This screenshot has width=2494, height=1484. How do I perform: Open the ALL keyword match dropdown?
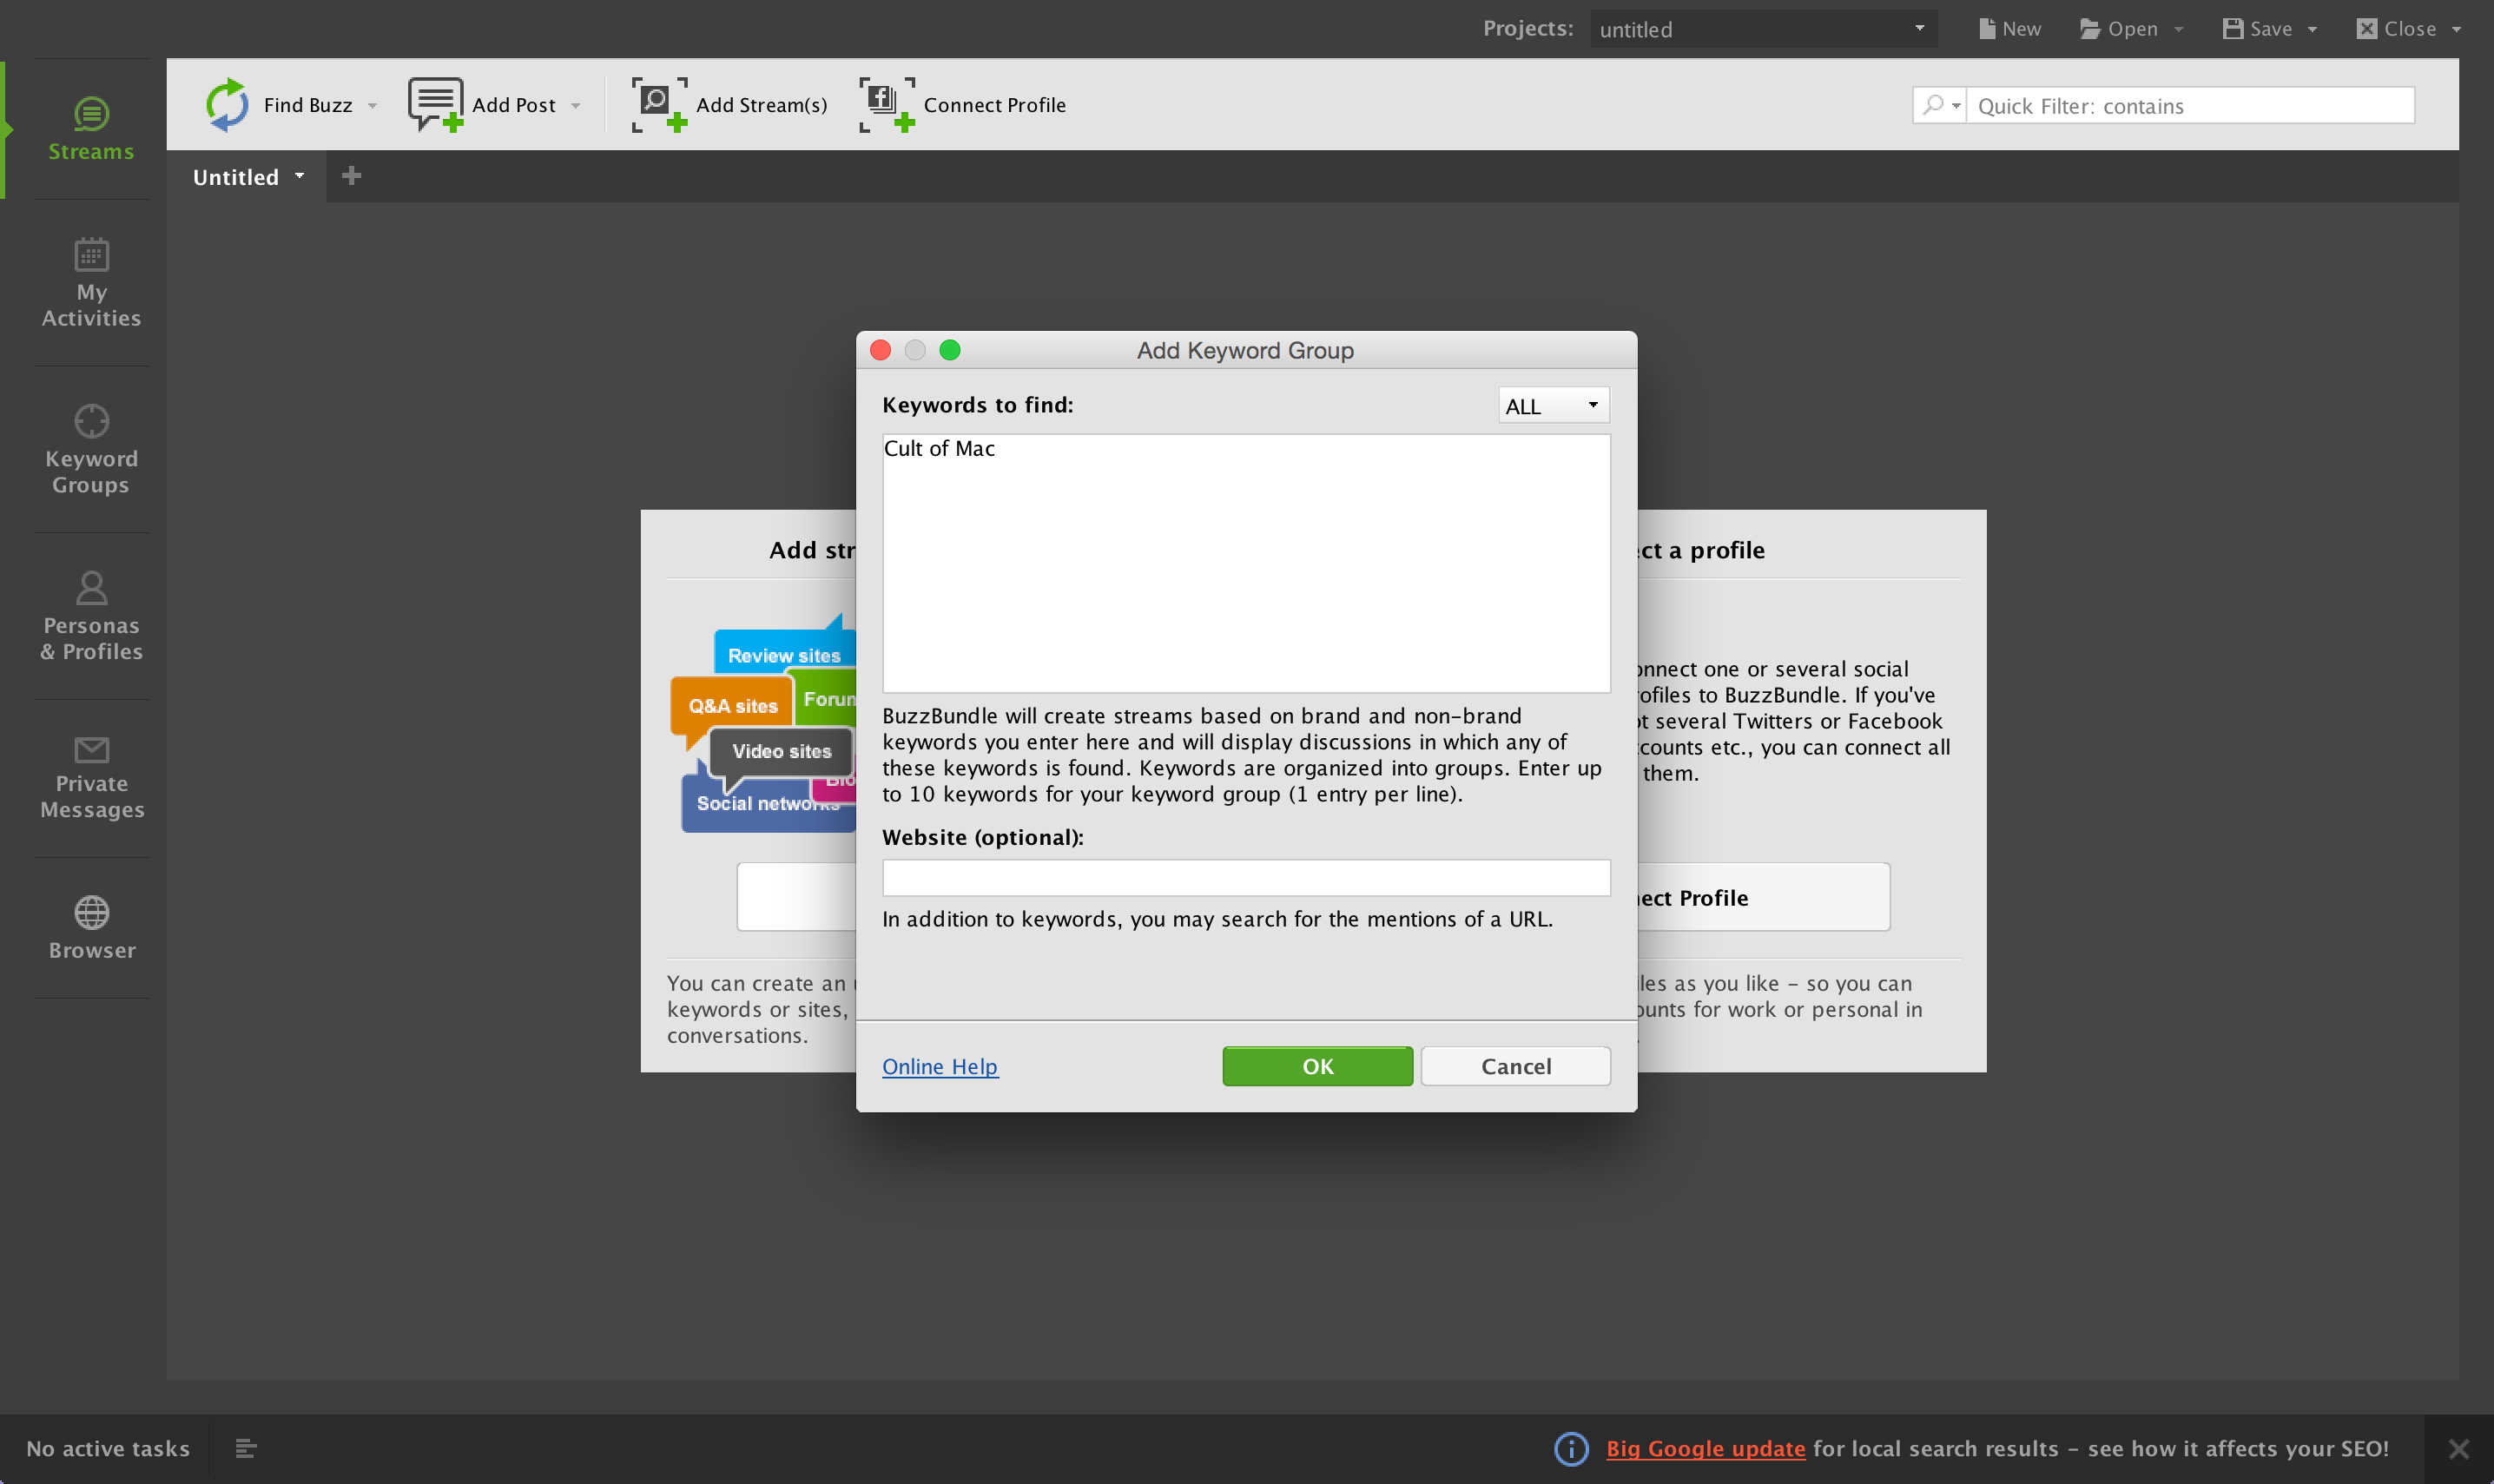(x=1551, y=405)
